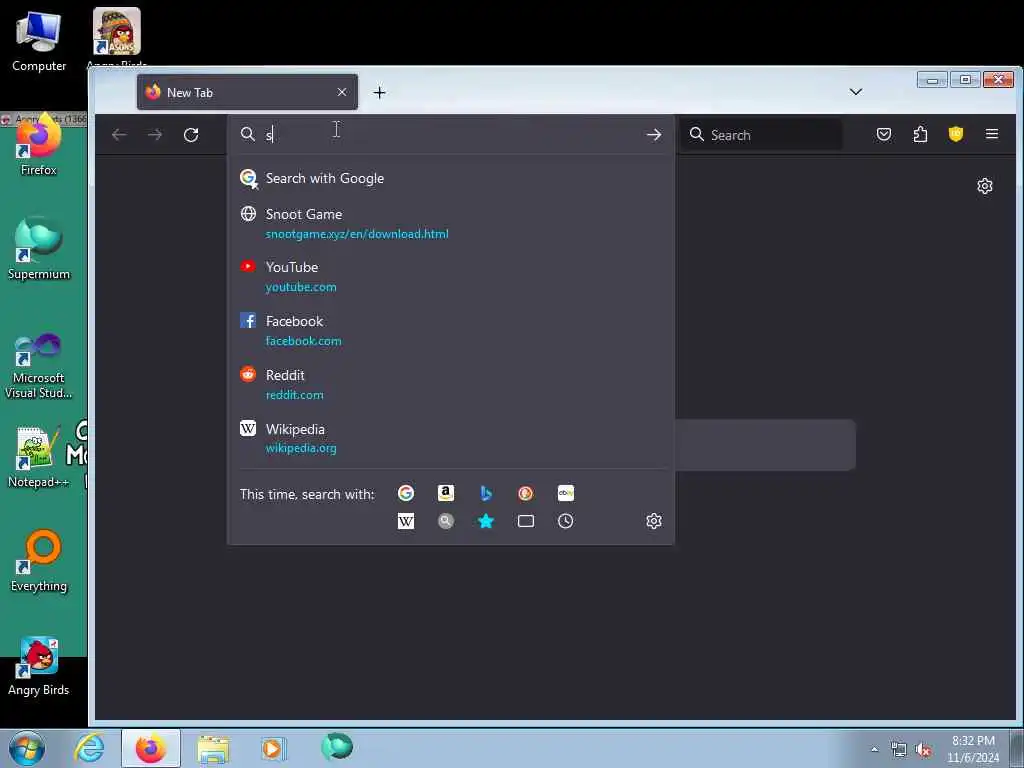
Task: Focus the separate Search box
Action: [x=761, y=135]
